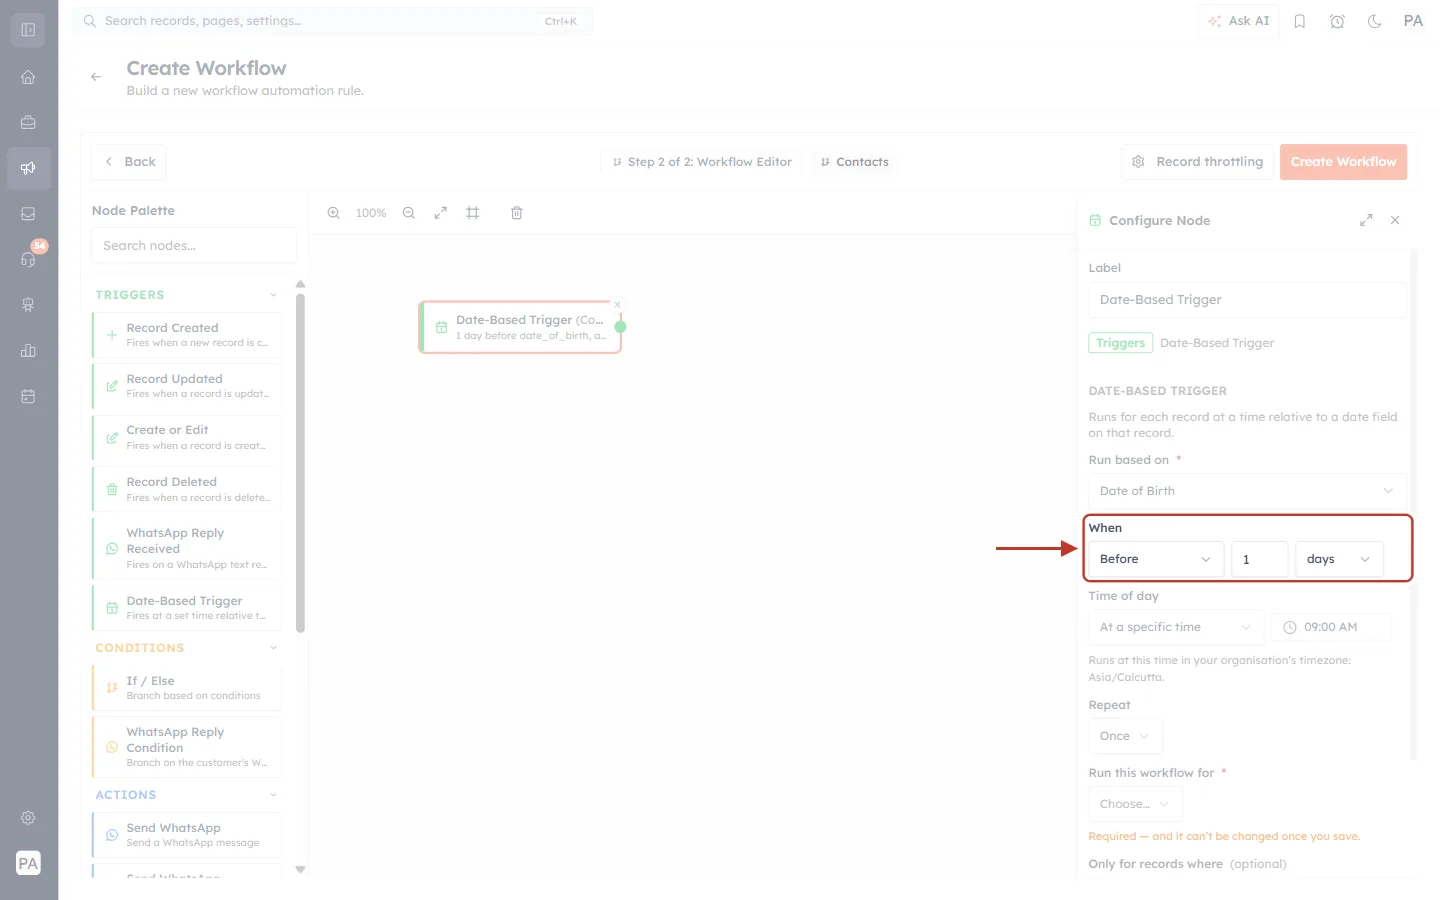Open the Repeat Once dropdown
This screenshot has width=1440, height=900.
coord(1125,736)
